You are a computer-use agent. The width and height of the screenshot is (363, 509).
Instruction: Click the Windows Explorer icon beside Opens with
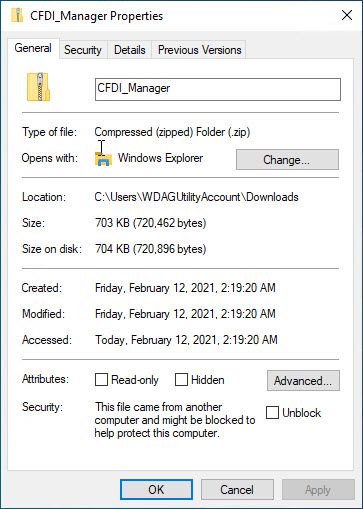tap(103, 159)
